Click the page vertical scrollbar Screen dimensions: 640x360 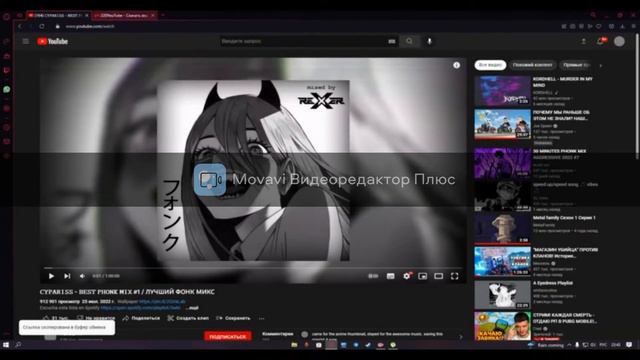tap(637, 96)
